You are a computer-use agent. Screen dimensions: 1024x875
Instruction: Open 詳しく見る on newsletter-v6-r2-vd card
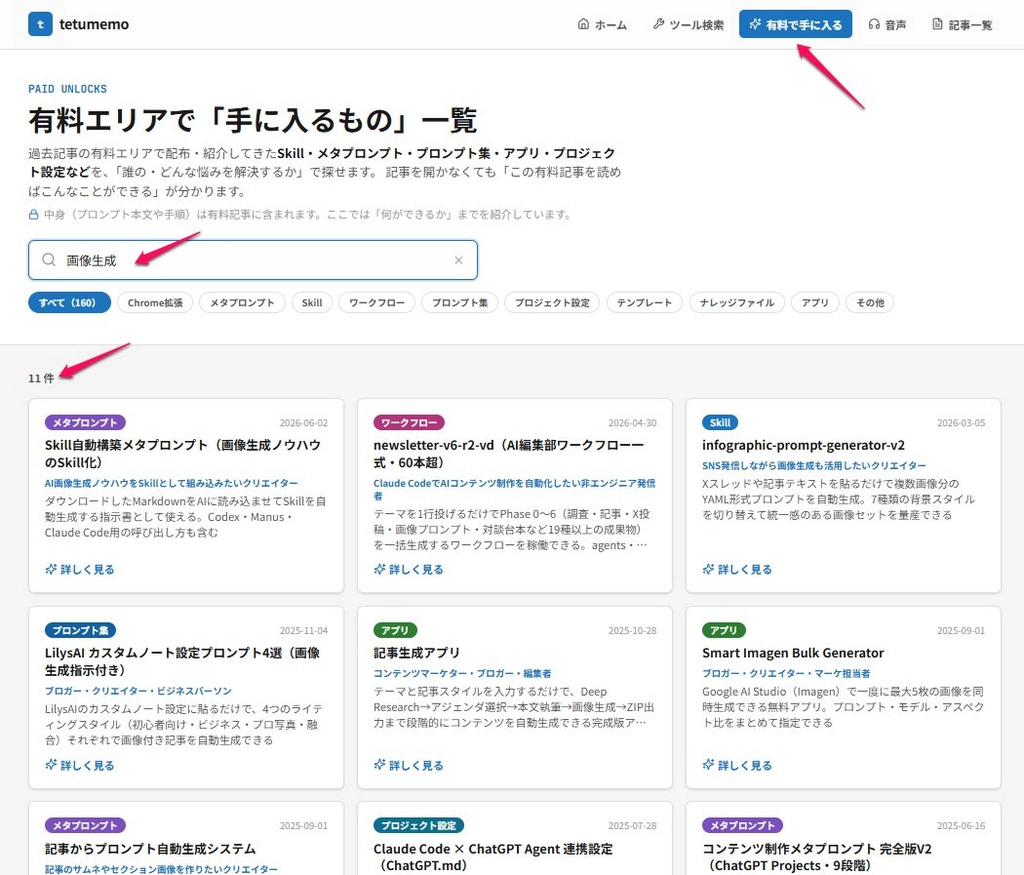(408, 569)
